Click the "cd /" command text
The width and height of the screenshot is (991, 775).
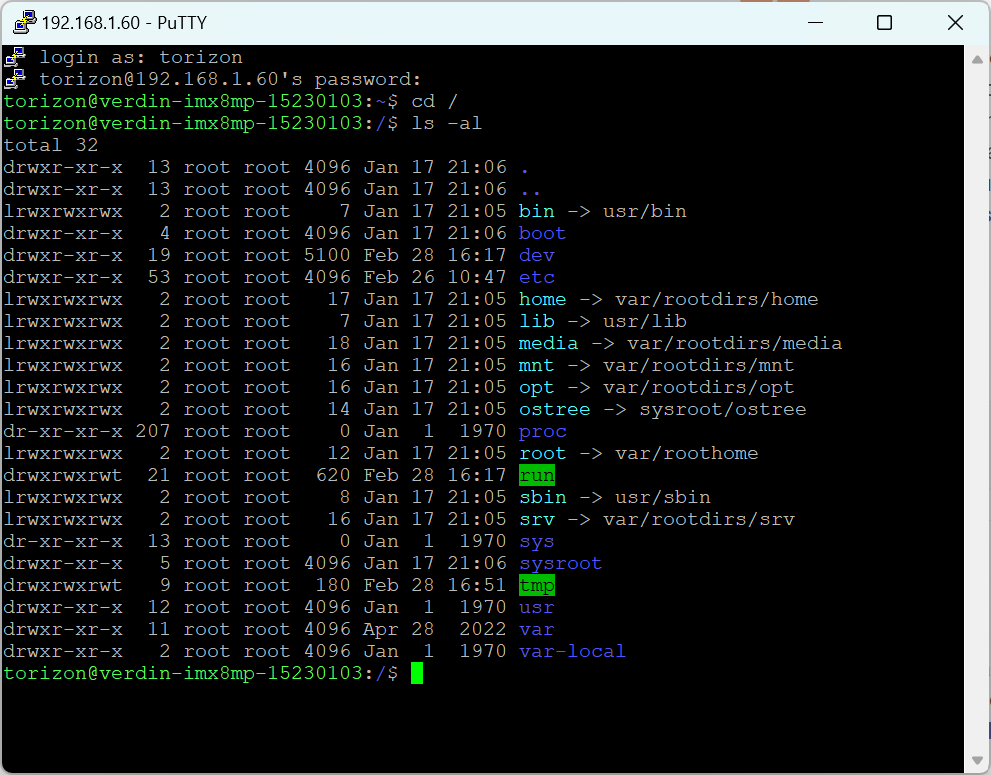435,101
